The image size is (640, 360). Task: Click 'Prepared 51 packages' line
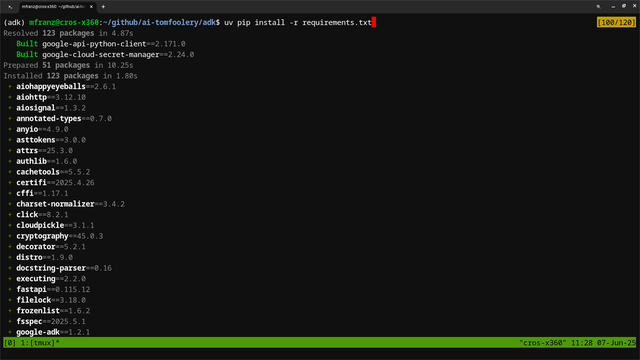point(68,65)
